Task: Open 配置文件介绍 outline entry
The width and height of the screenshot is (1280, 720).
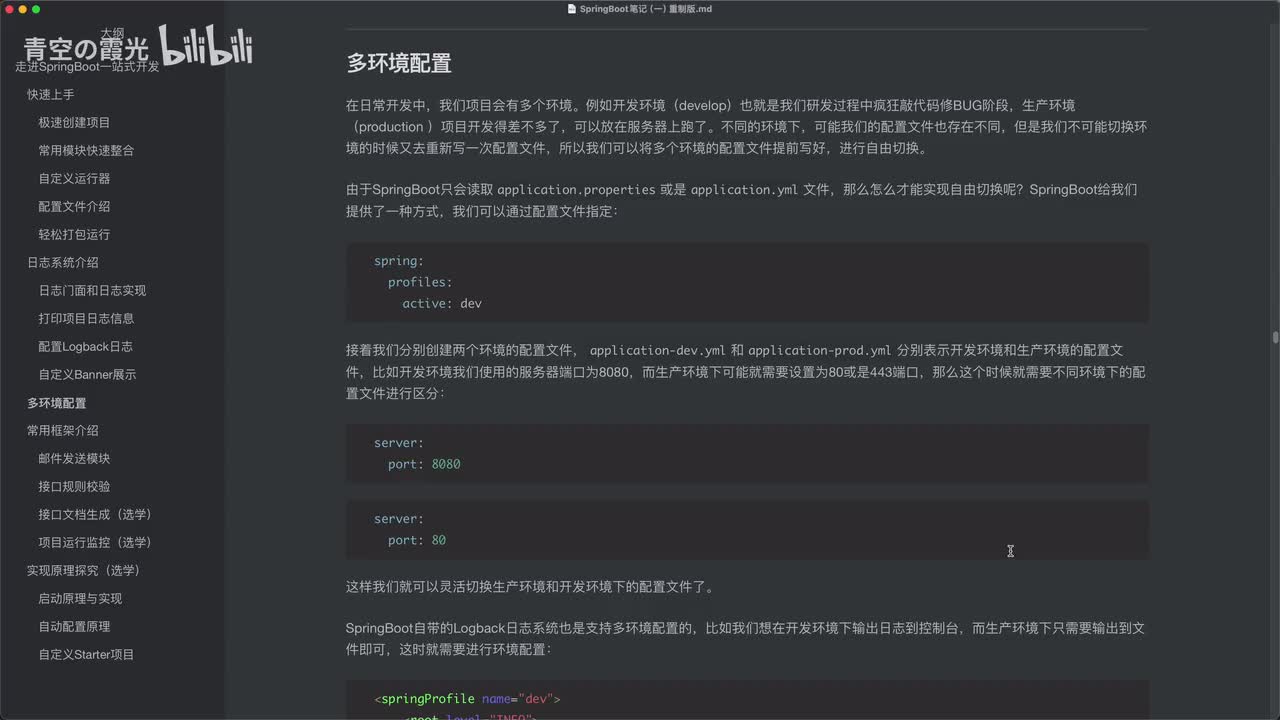Action: pos(74,206)
